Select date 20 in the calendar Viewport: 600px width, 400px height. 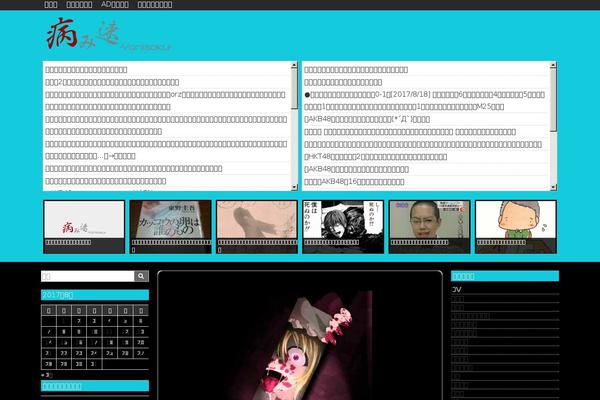(x=141, y=342)
